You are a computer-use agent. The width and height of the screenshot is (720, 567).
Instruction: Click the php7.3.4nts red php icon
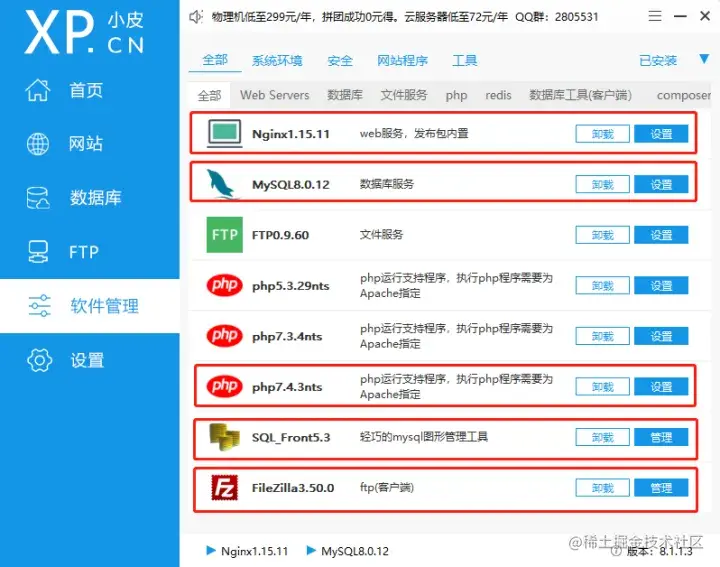224,335
